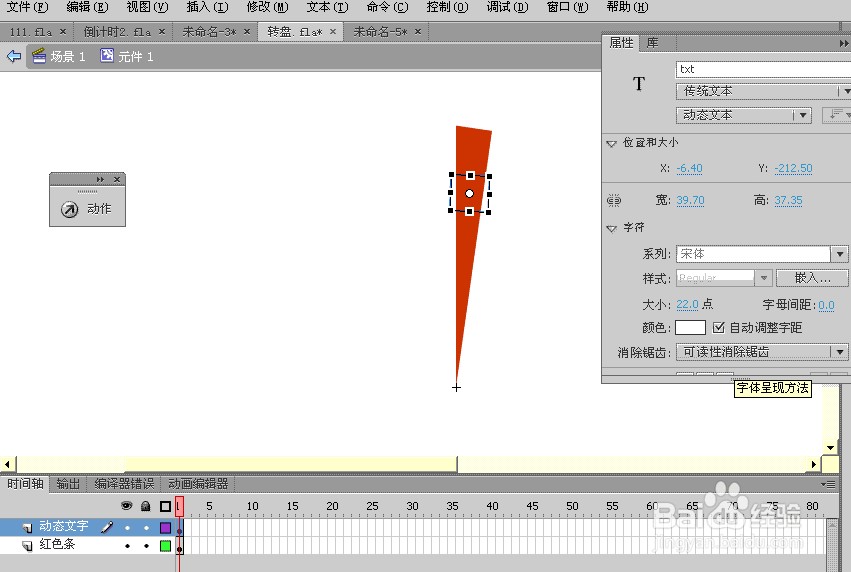Viewport: 851px width, 572px height.
Task: Open the 可读性消除锯齿 anti-alias dropdown
Action: [761, 352]
